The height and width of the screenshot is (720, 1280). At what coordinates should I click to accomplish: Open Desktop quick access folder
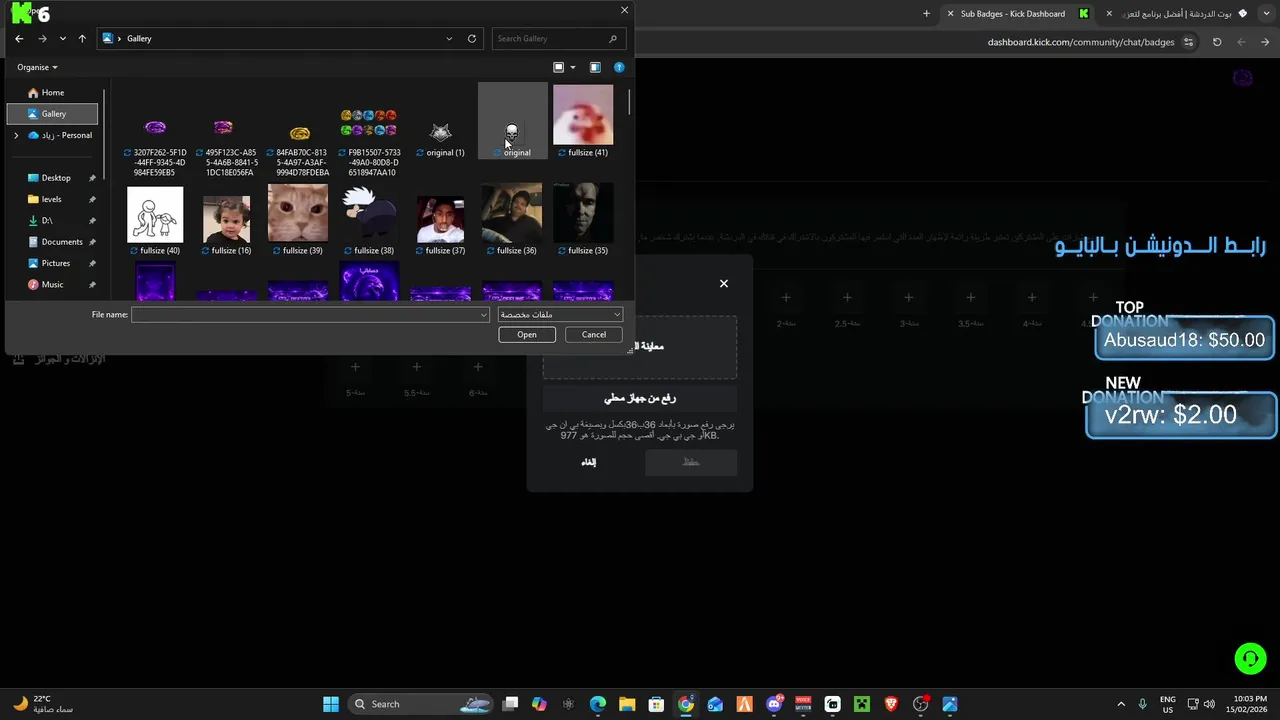(x=56, y=178)
